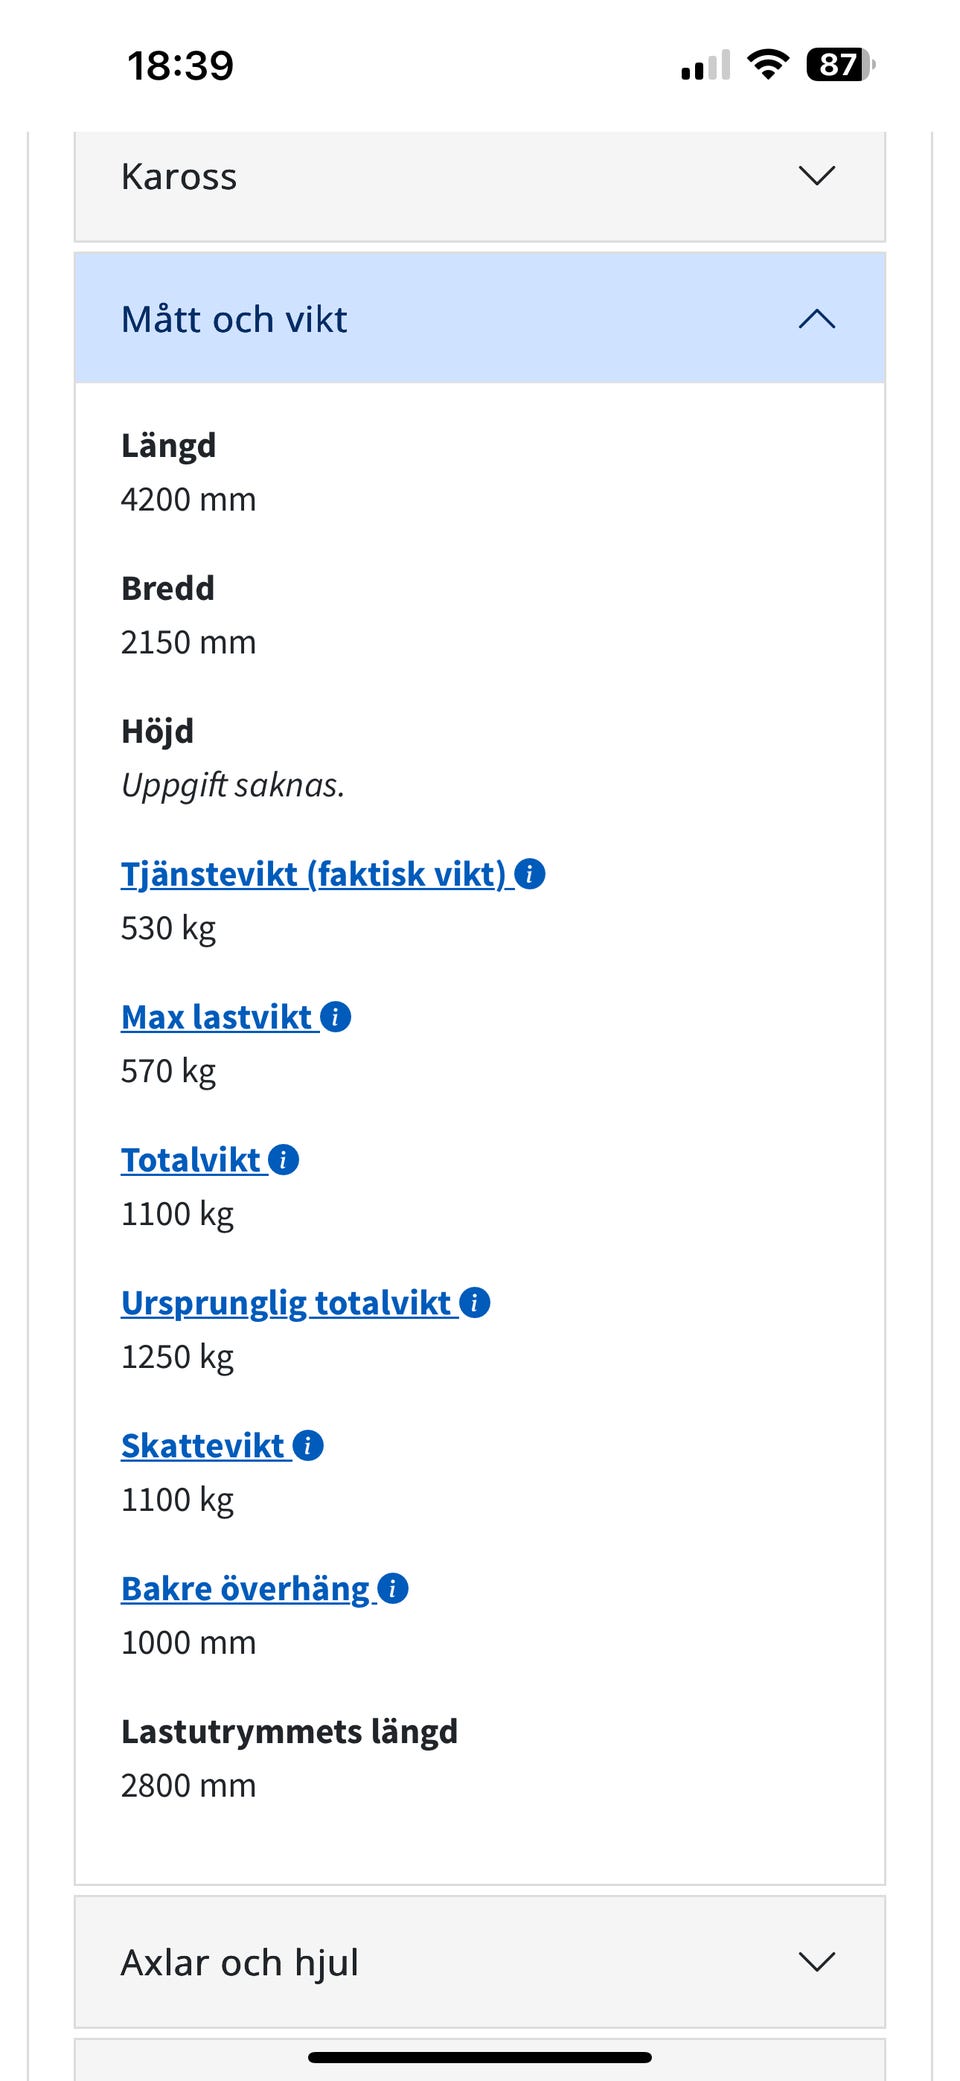This screenshot has height=2081, width=960.
Task: Tap the Skattevikt info icon
Action: click(308, 1446)
